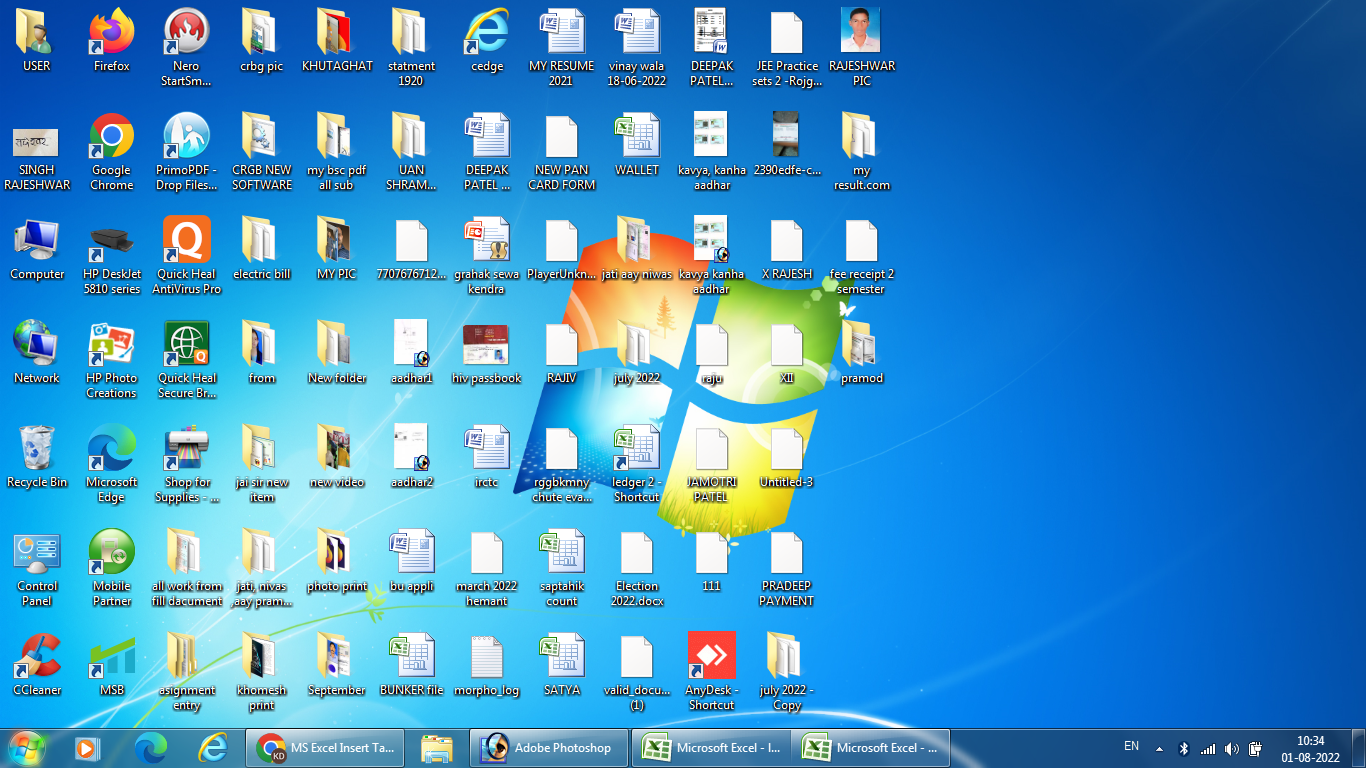
Task: Open the Control Panel icon
Action: tap(37, 568)
